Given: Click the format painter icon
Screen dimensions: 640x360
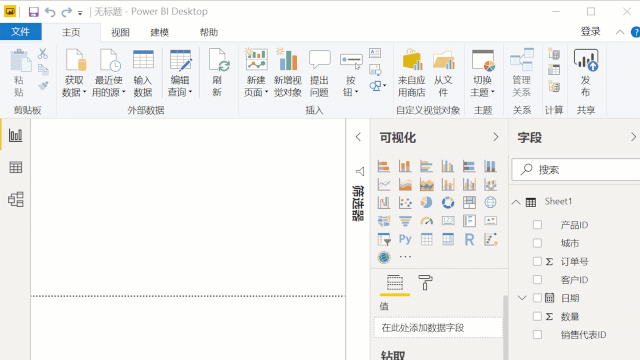Looking at the screenshot, I should point(43,85).
